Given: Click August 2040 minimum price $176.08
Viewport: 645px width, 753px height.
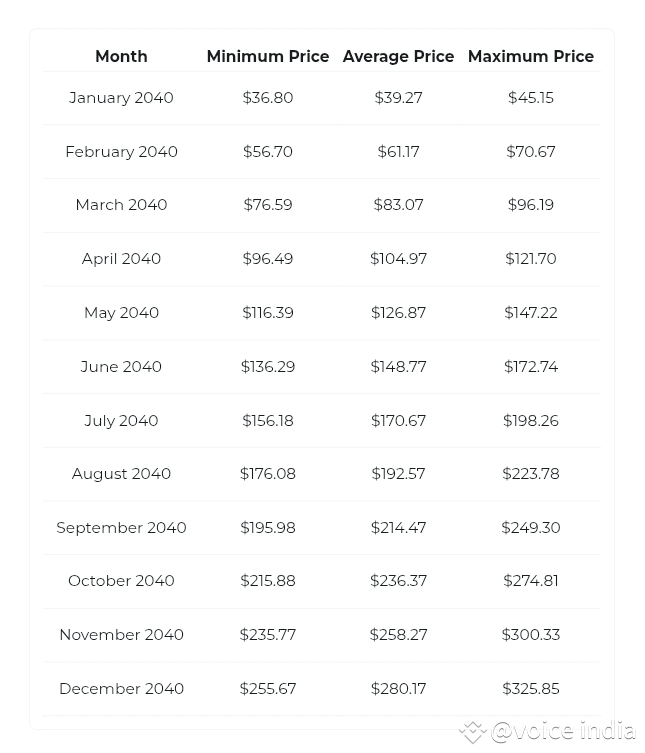Looking at the screenshot, I should (268, 474).
